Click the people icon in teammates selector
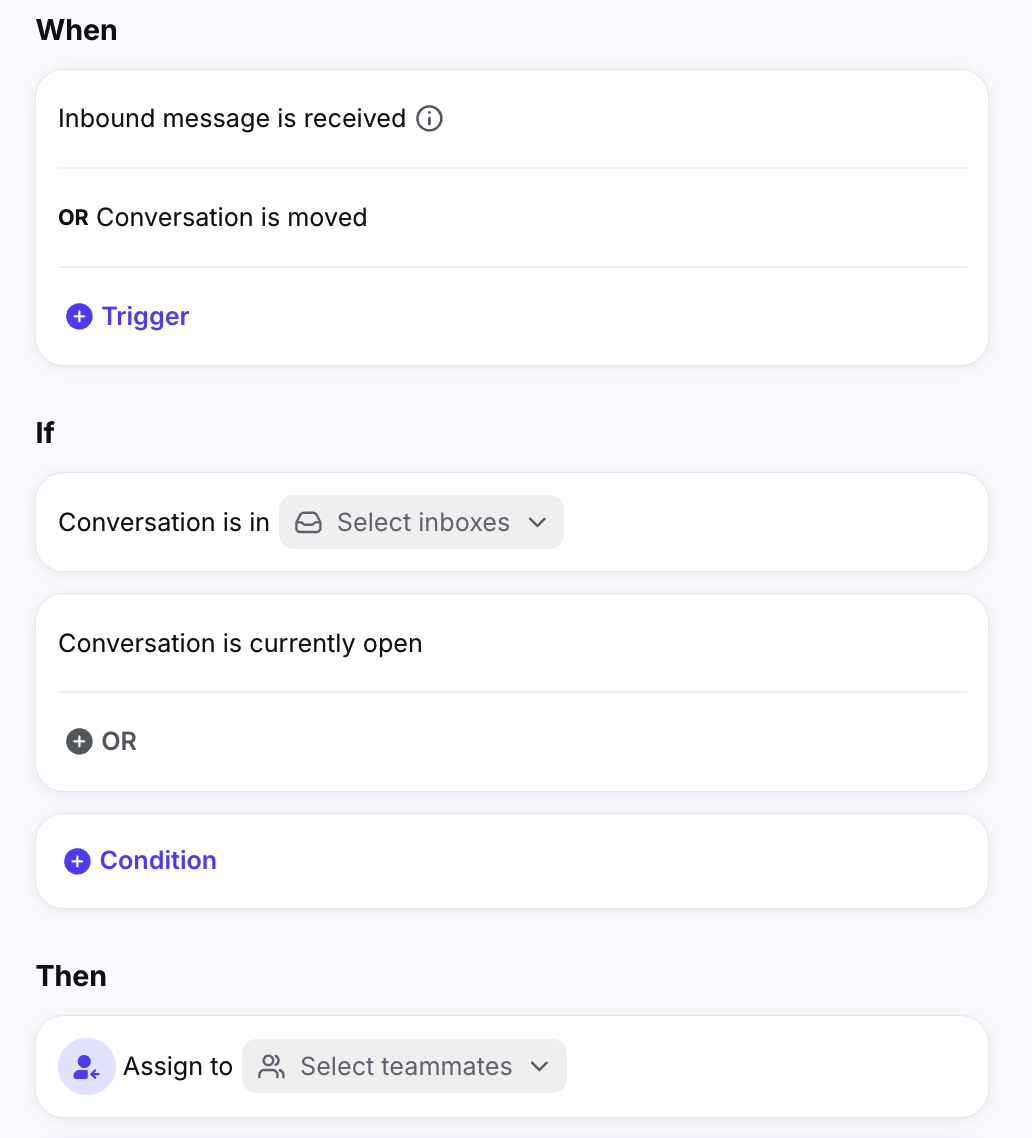The image size is (1032, 1138). 271,1067
